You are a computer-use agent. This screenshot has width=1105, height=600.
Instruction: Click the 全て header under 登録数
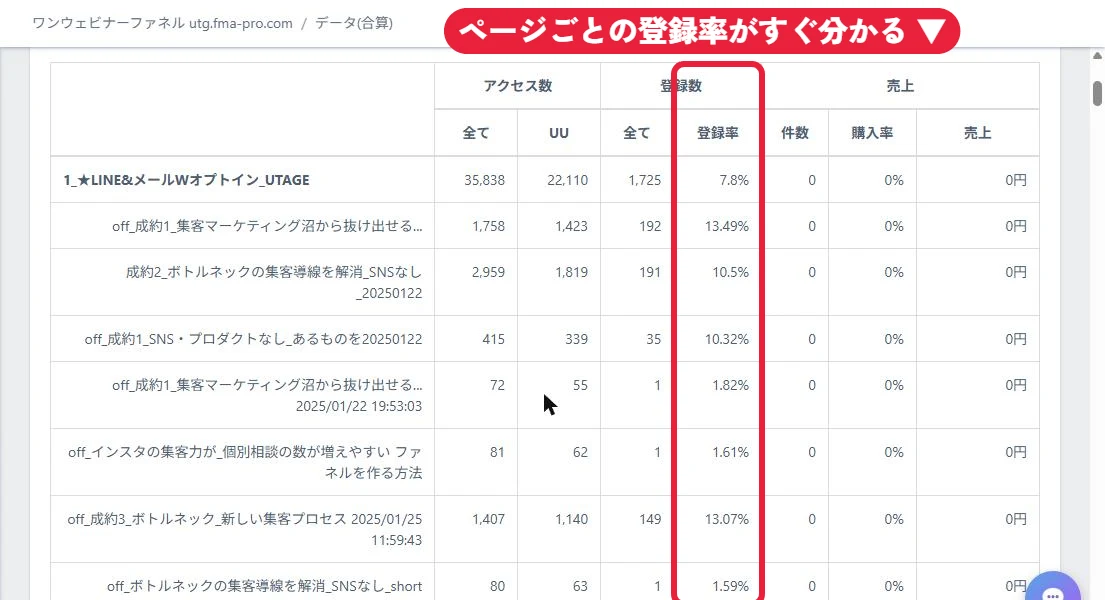pyautogui.click(x=636, y=133)
